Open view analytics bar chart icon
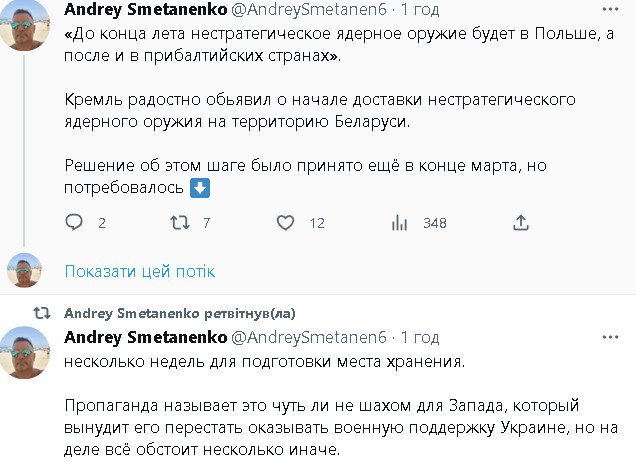This screenshot has height=472, width=636. [398, 223]
